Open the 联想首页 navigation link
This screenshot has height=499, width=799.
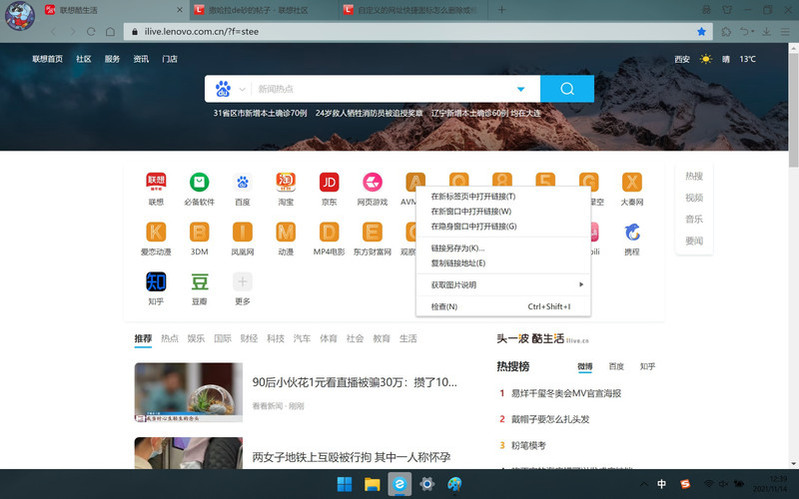click(47, 59)
